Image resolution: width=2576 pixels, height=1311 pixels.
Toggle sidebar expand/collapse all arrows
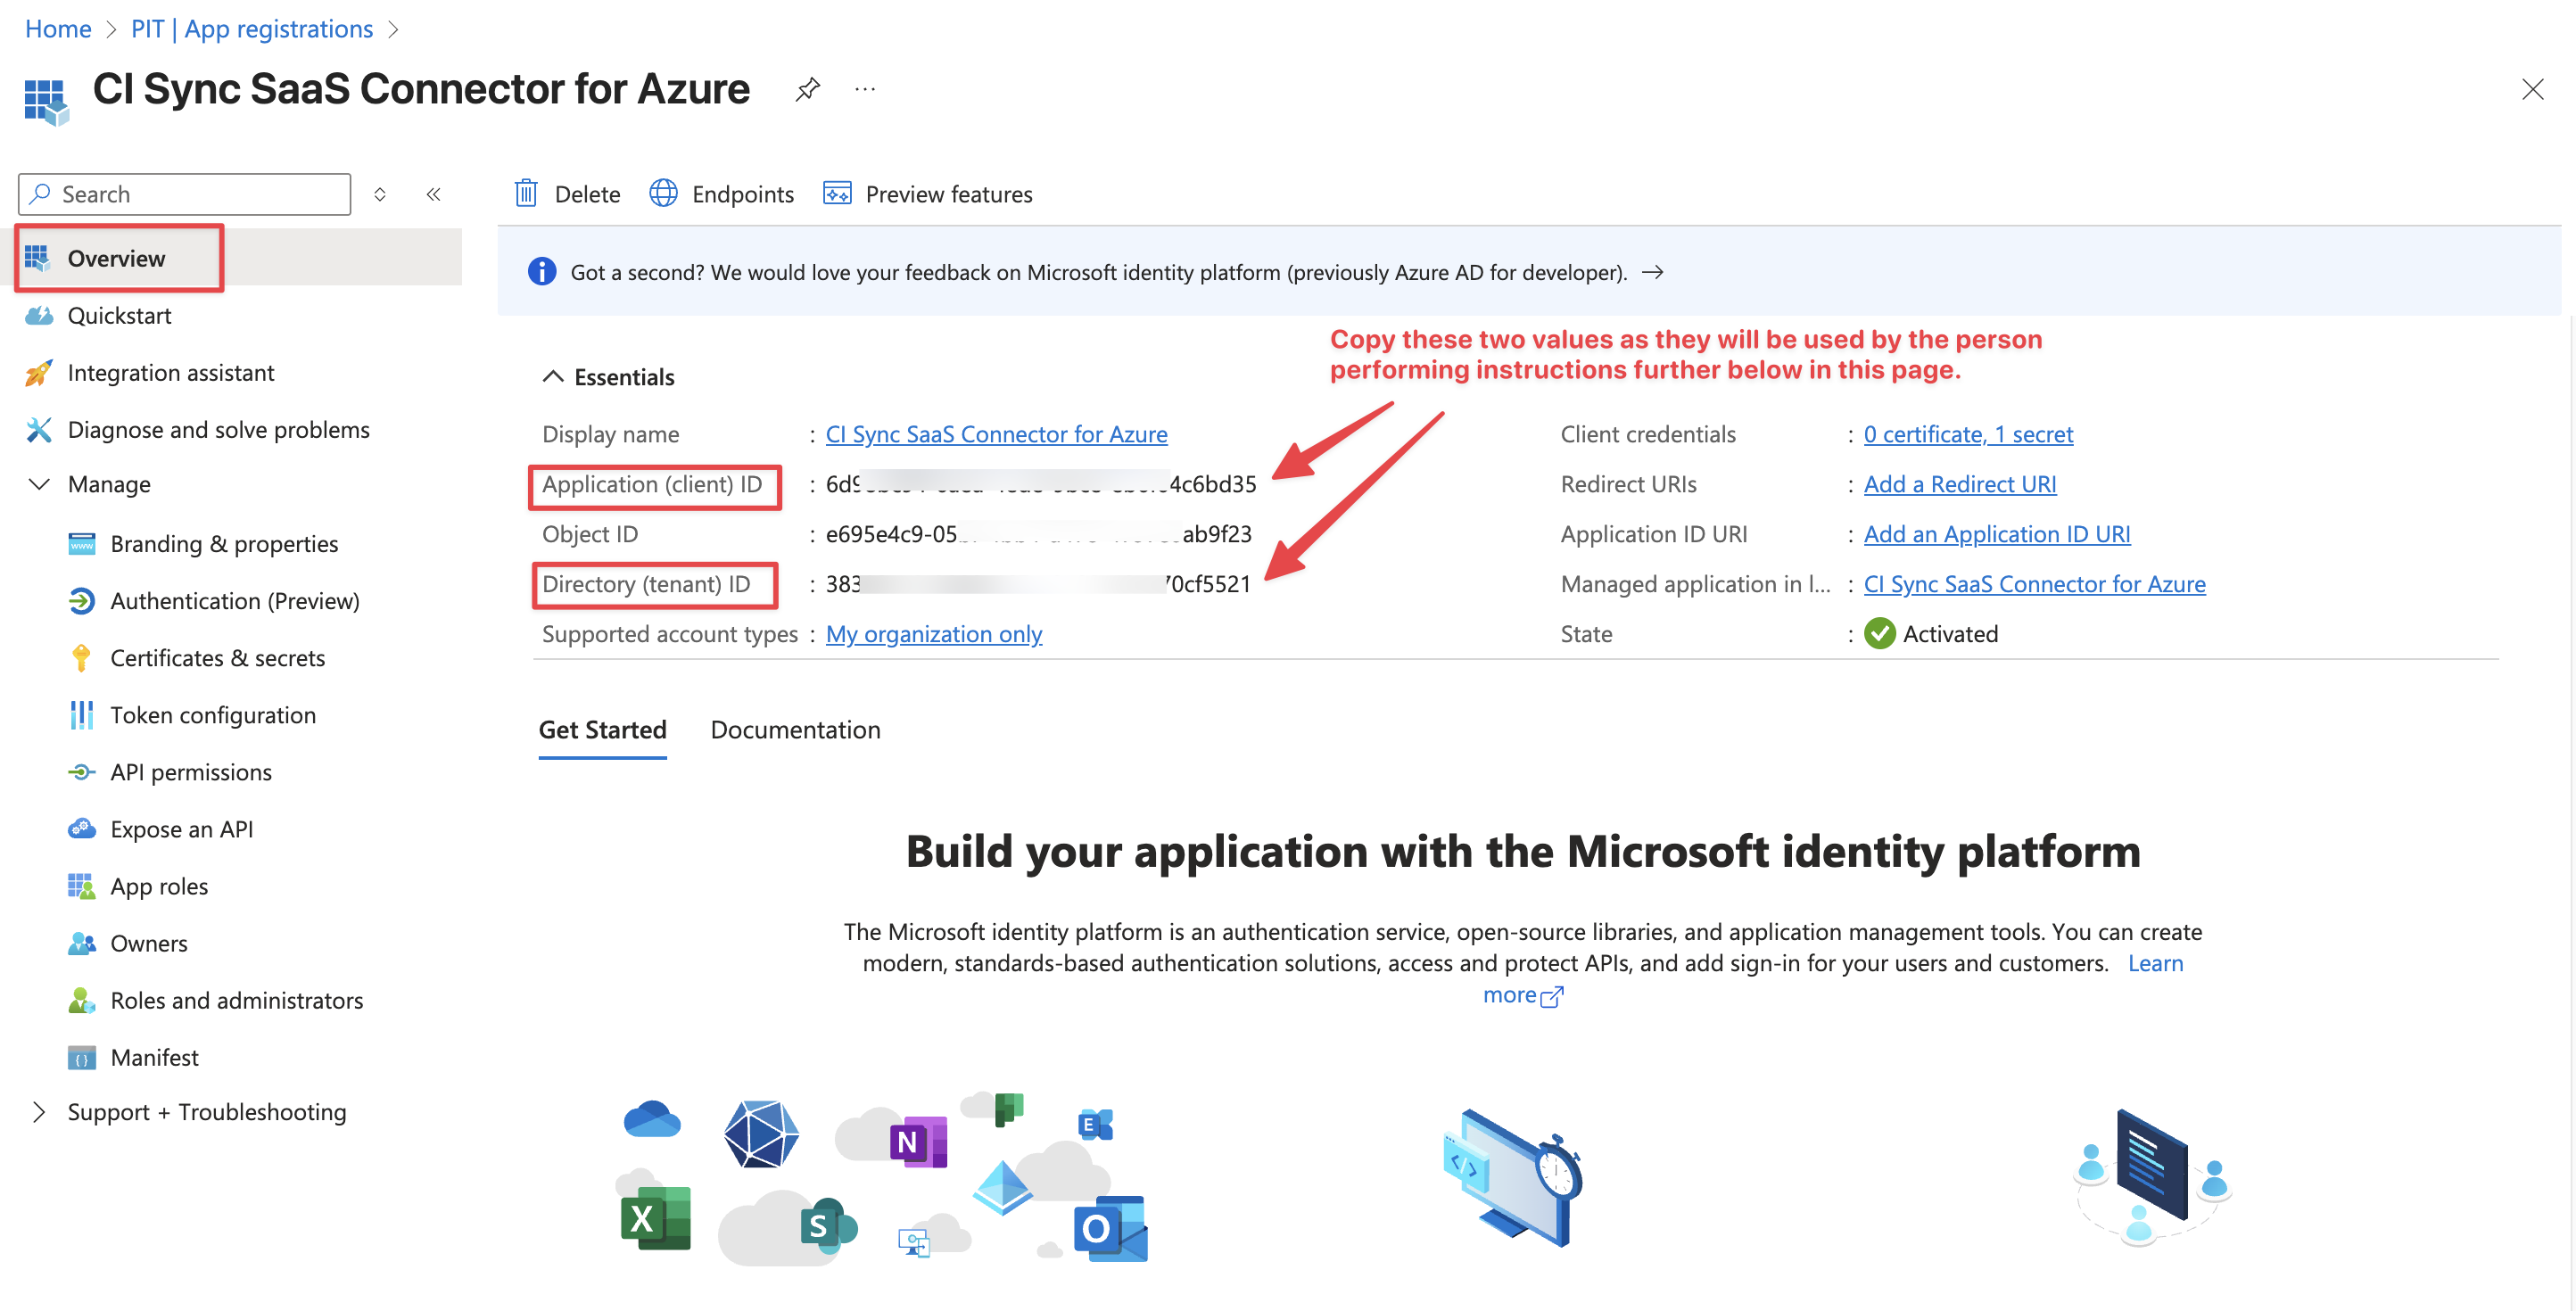pos(380,194)
